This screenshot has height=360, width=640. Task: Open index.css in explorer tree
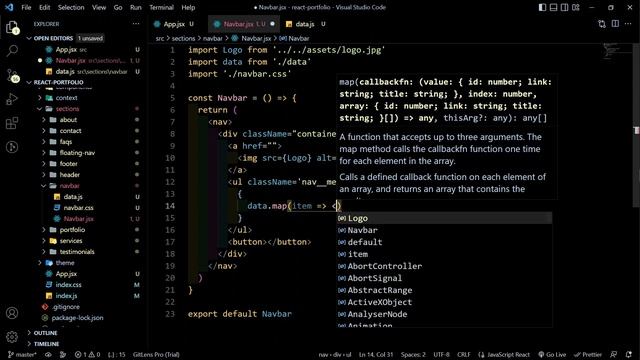68,285
